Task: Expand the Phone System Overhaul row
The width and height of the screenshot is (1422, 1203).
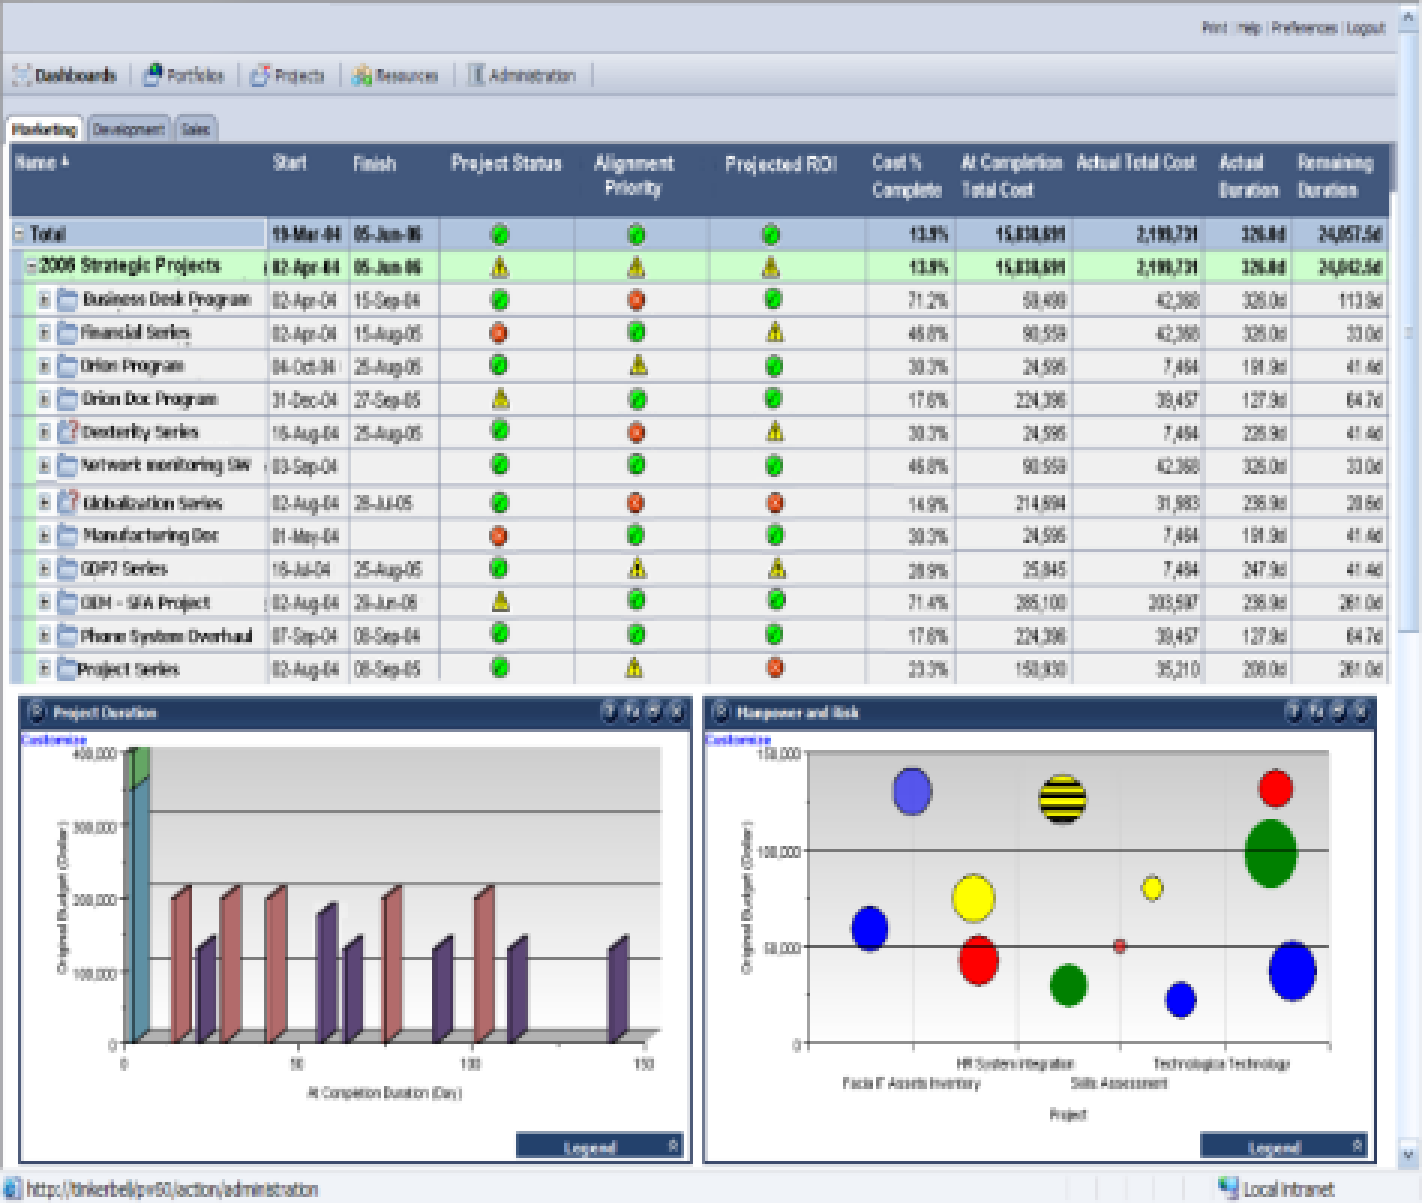Action: coord(45,635)
